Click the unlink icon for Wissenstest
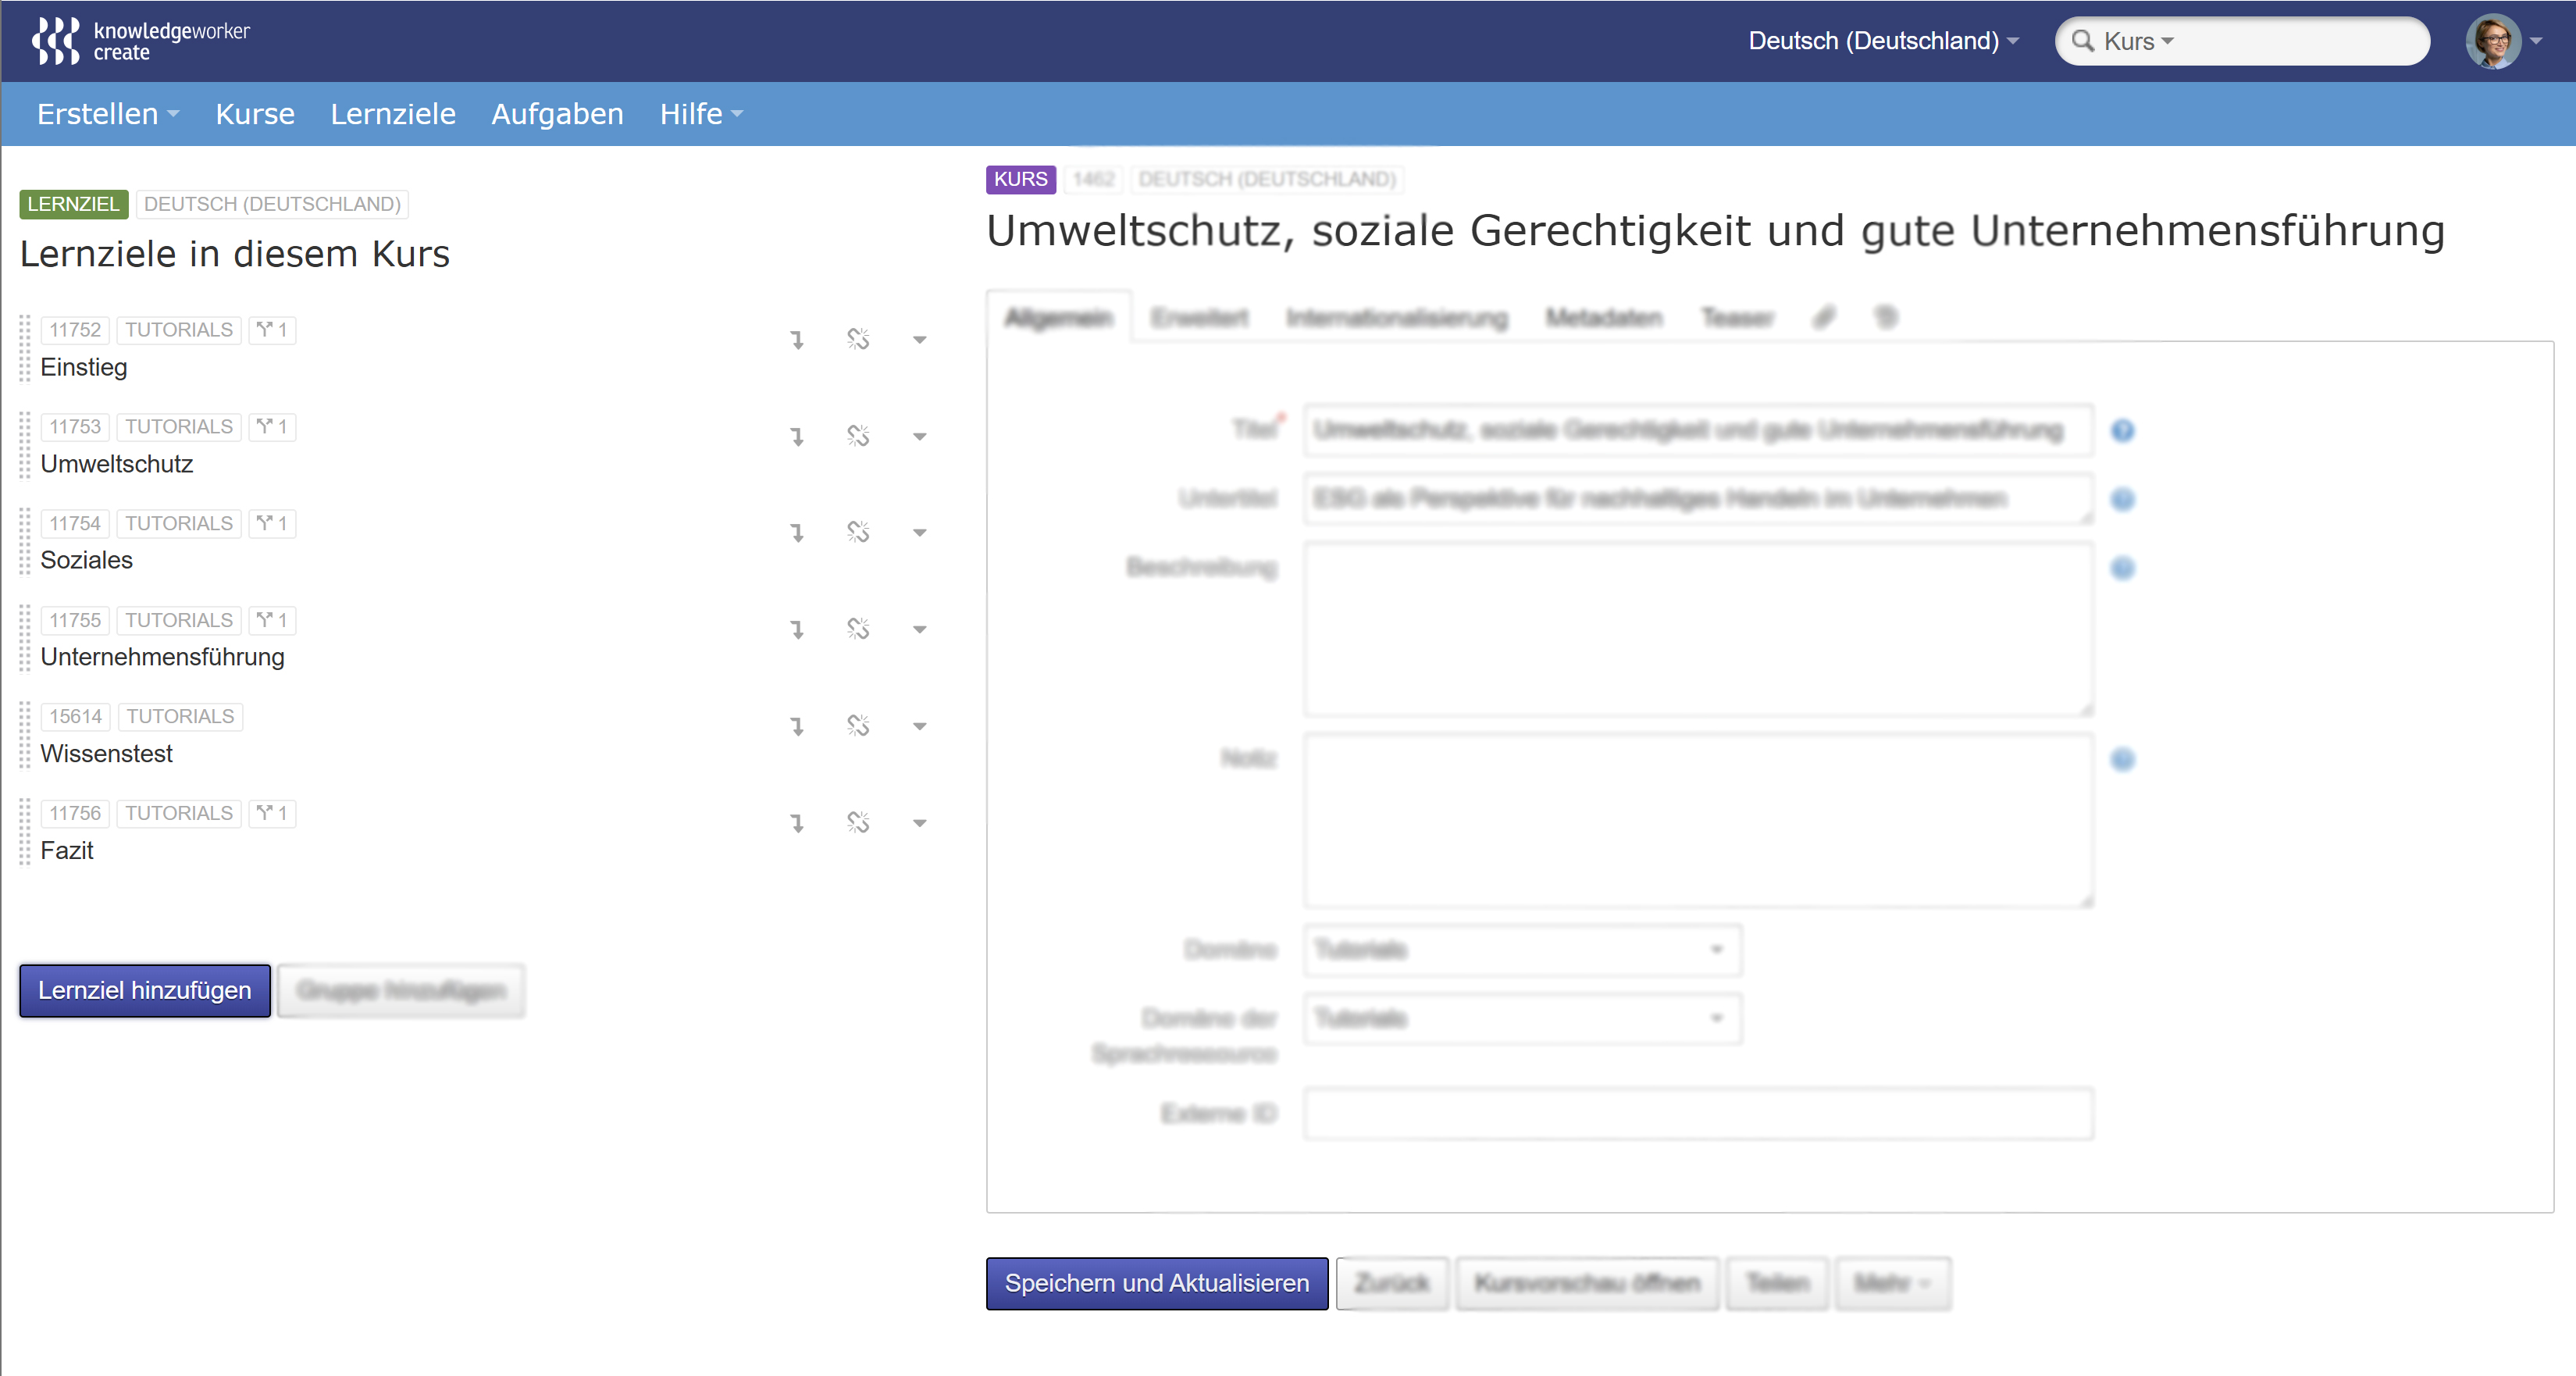The height and width of the screenshot is (1376, 2576). (x=858, y=725)
